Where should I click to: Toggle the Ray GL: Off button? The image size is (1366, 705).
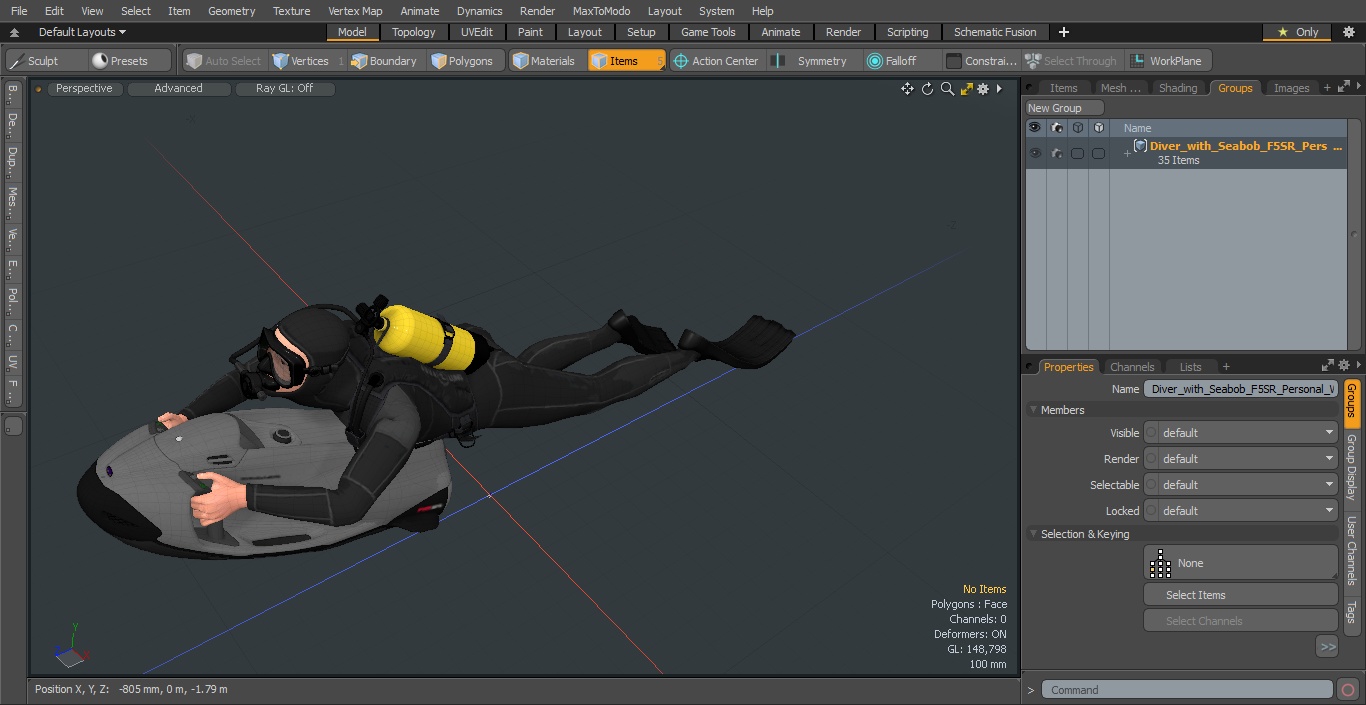284,89
